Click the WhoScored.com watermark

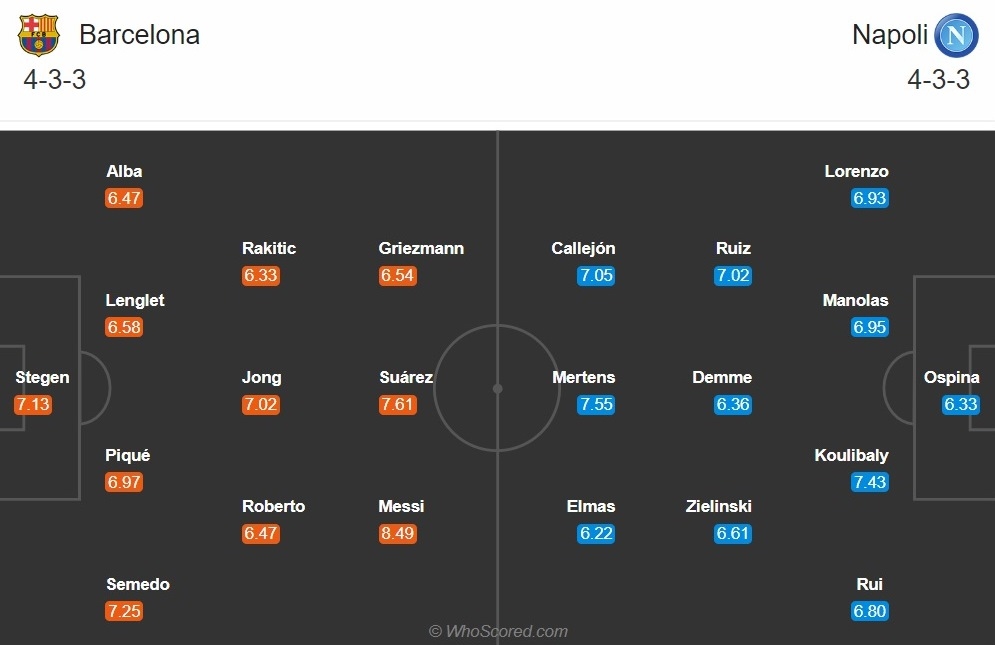(x=498, y=631)
